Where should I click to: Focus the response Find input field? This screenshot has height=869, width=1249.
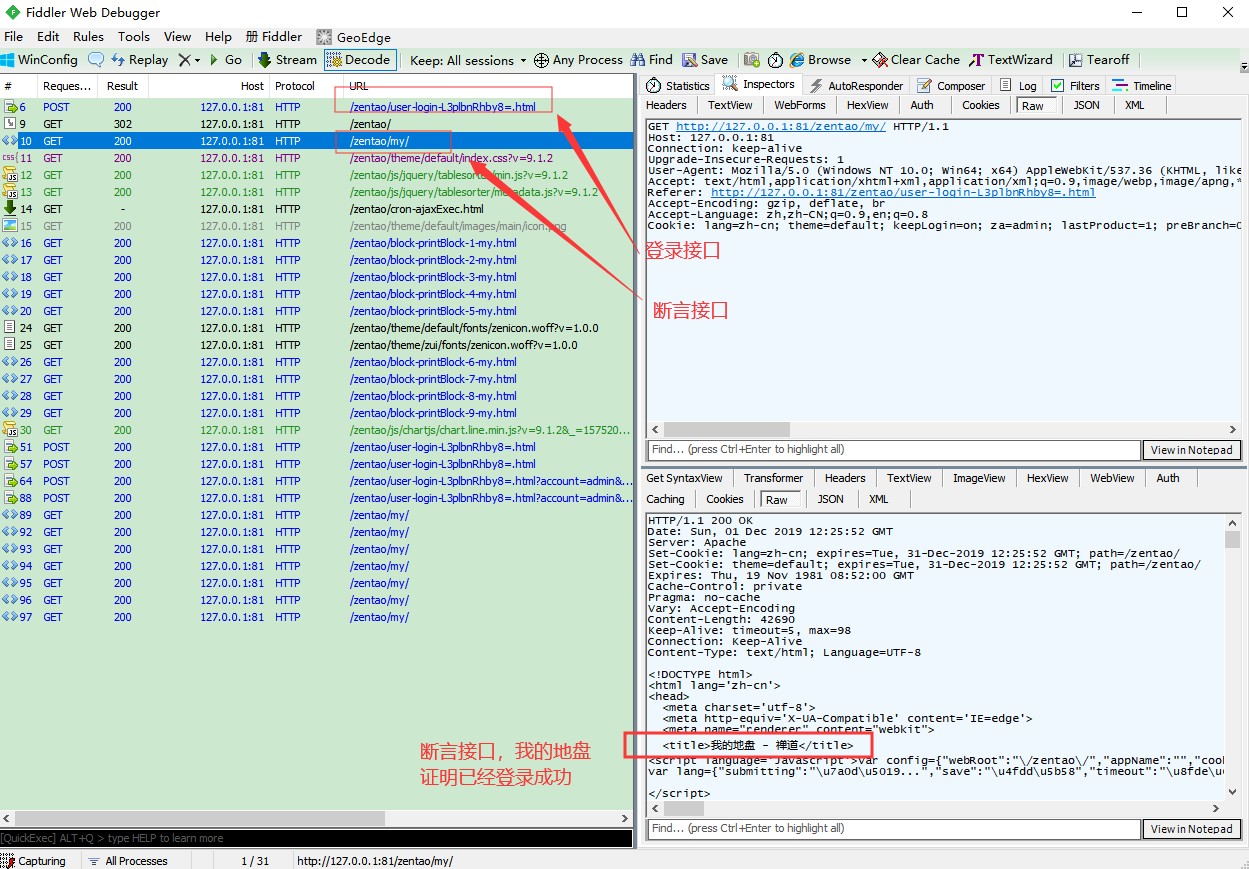tap(893, 829)
